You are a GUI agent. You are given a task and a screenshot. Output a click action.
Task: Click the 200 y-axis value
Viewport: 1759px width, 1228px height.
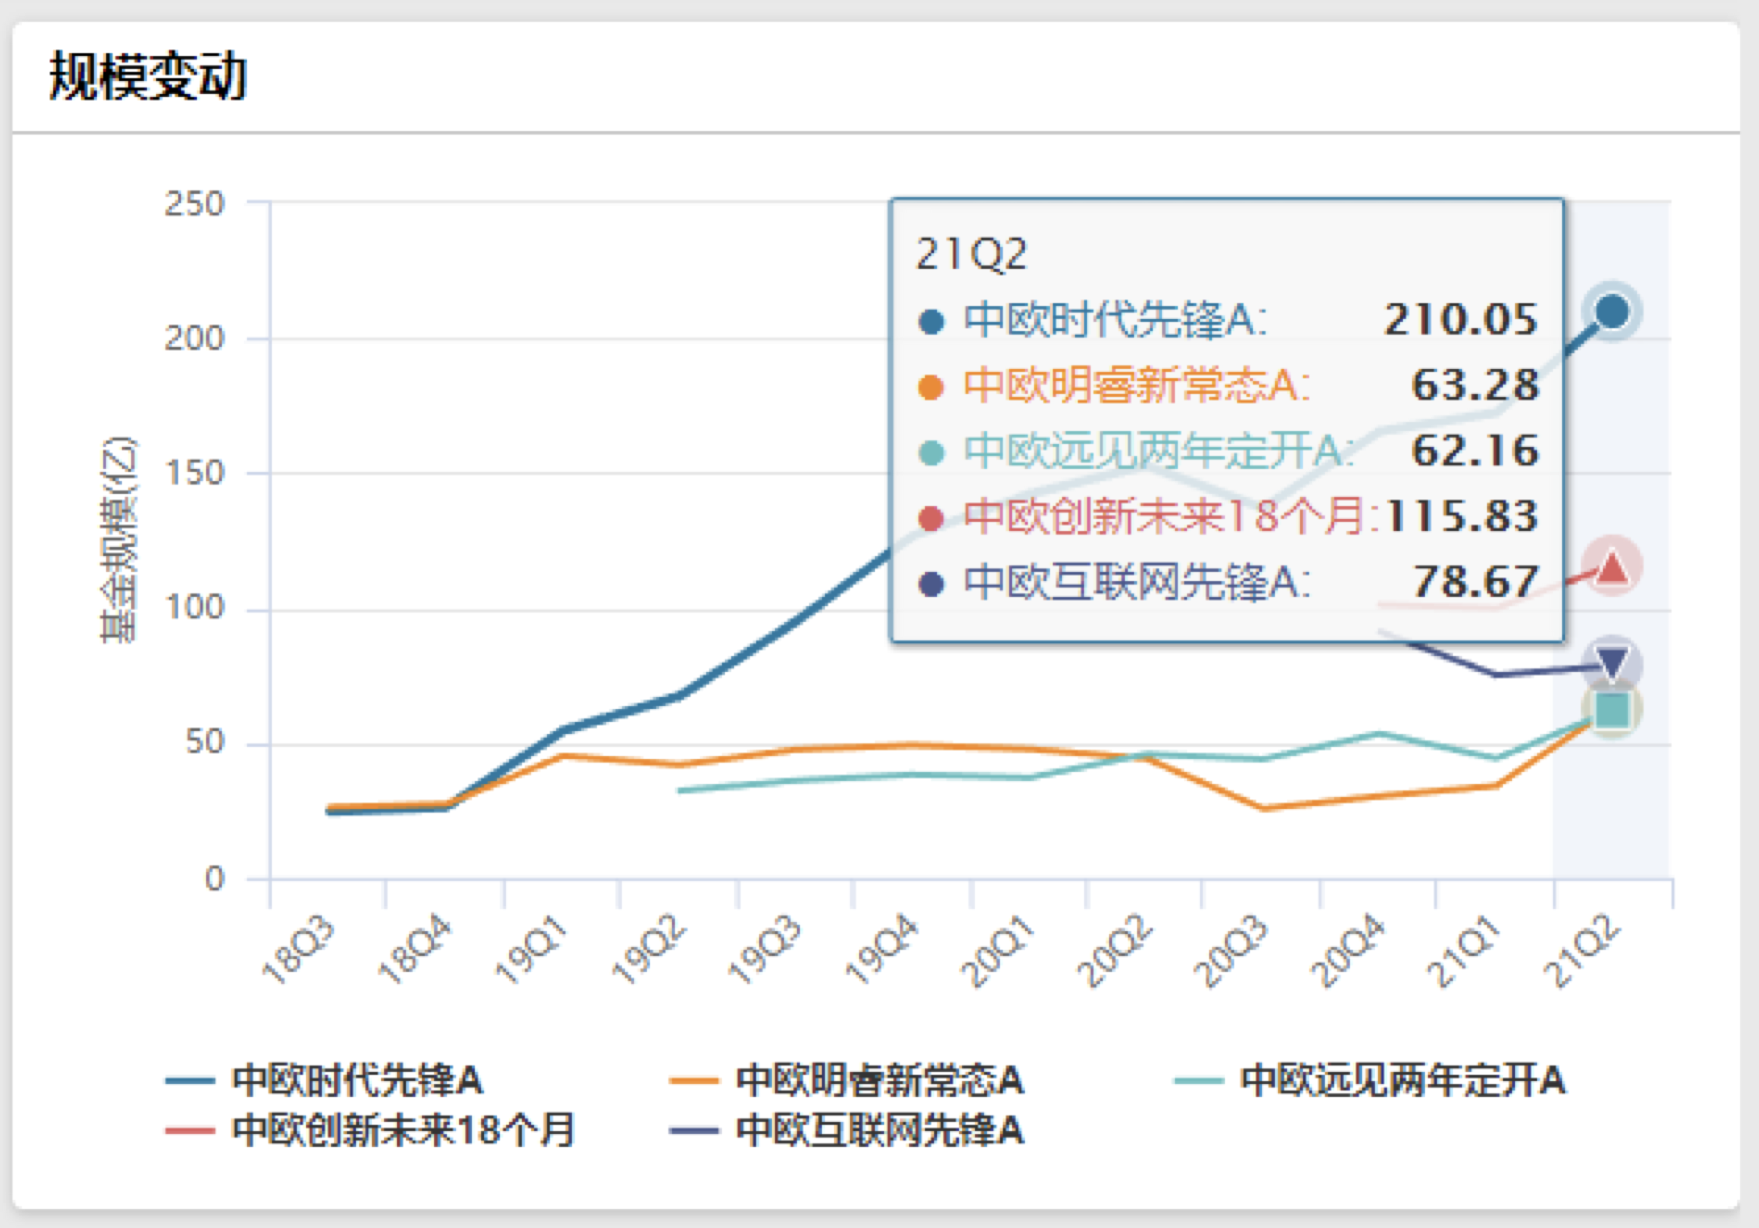(195, 339)
